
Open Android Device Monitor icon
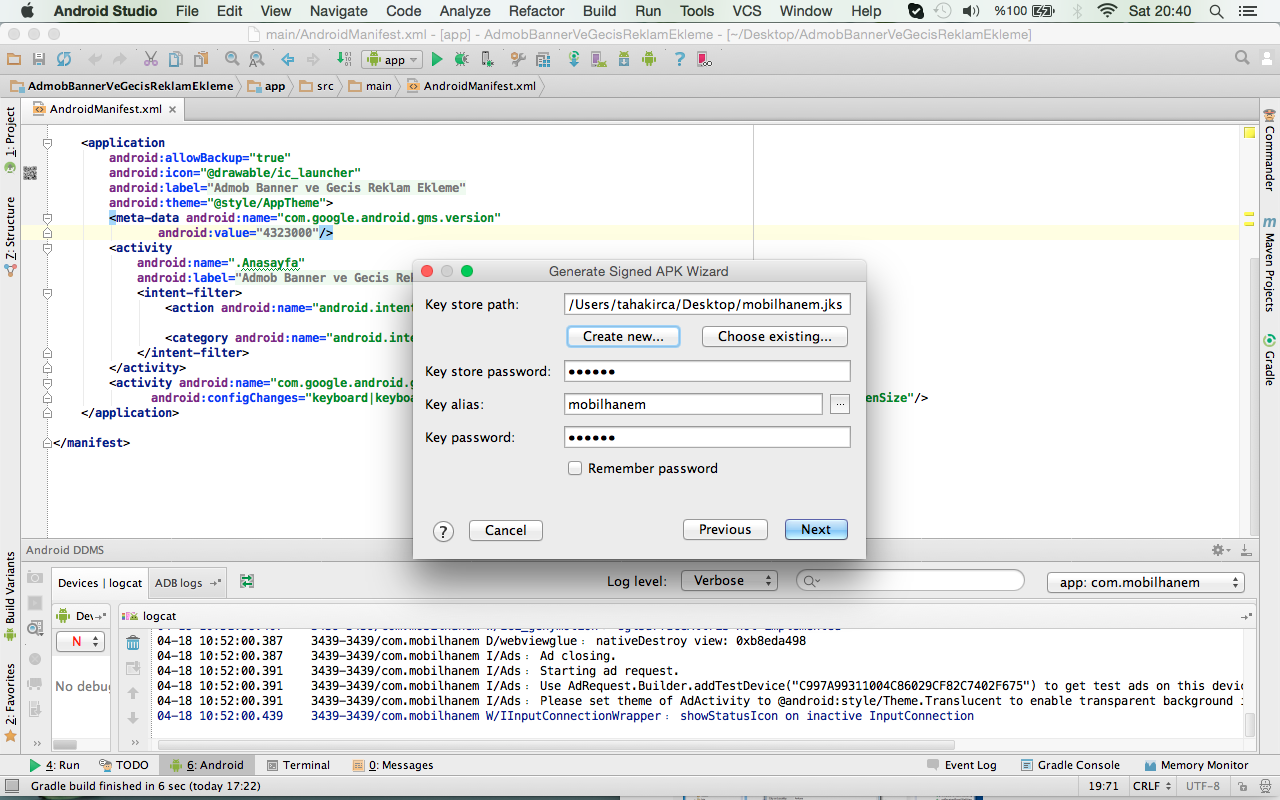649,60
